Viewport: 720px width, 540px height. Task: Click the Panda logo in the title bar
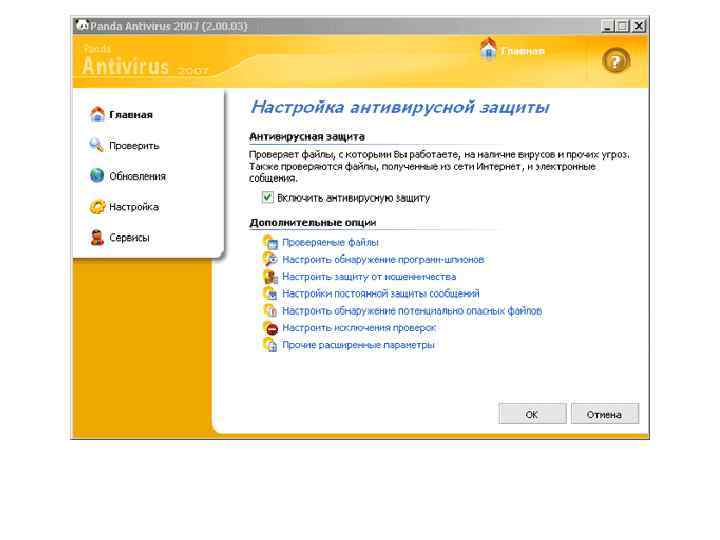click(82, 25)
